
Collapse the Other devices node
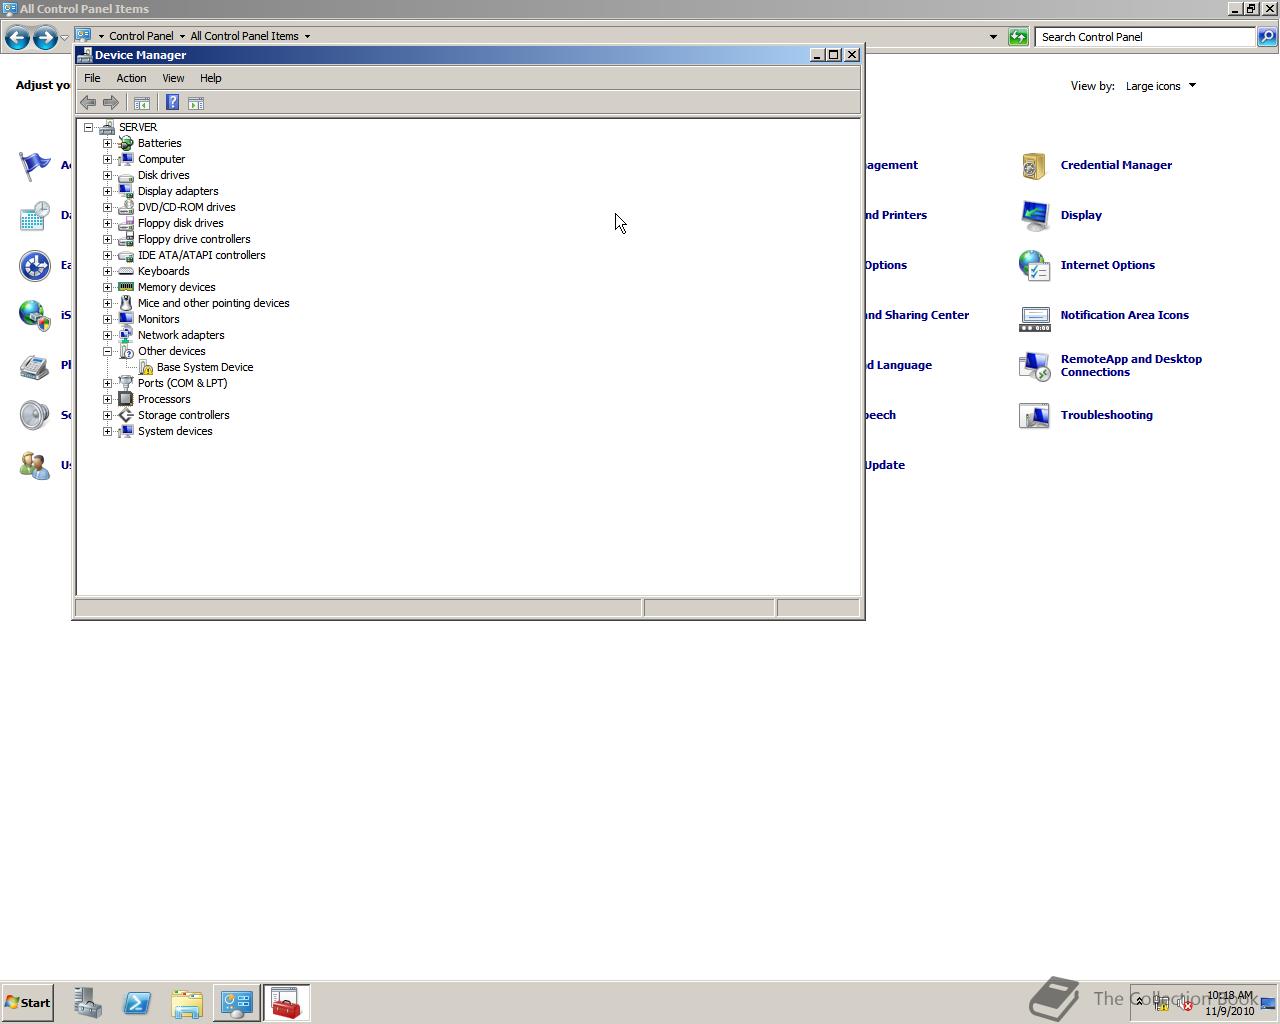tap(108, 351)
